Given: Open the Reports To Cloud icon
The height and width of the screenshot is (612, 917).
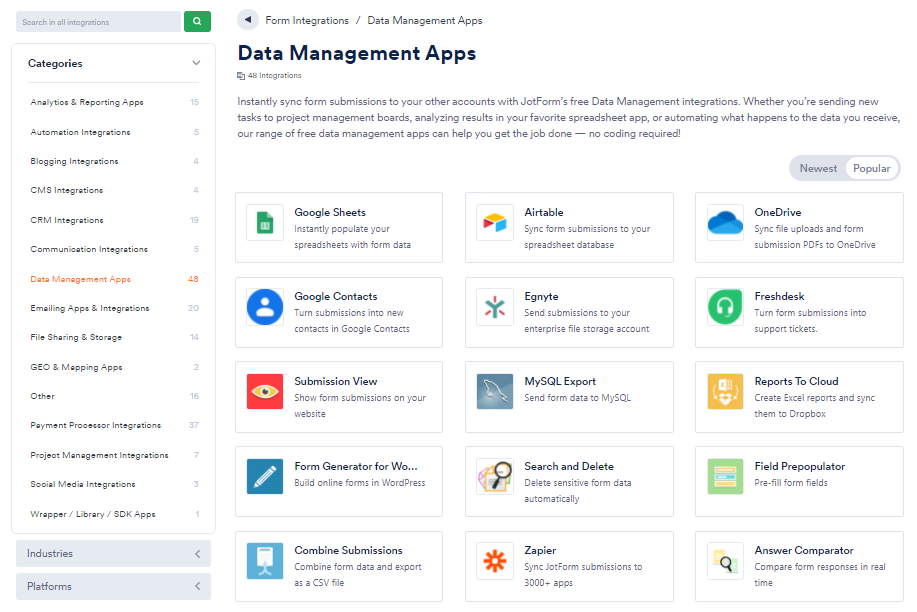Looking at the screenshot, I should 725,391.
